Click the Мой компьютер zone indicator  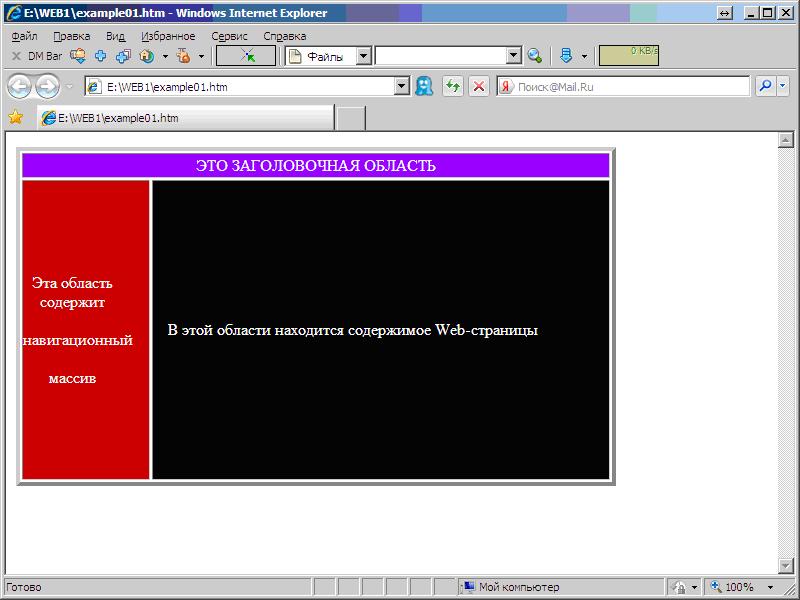[x=512, y=587]
